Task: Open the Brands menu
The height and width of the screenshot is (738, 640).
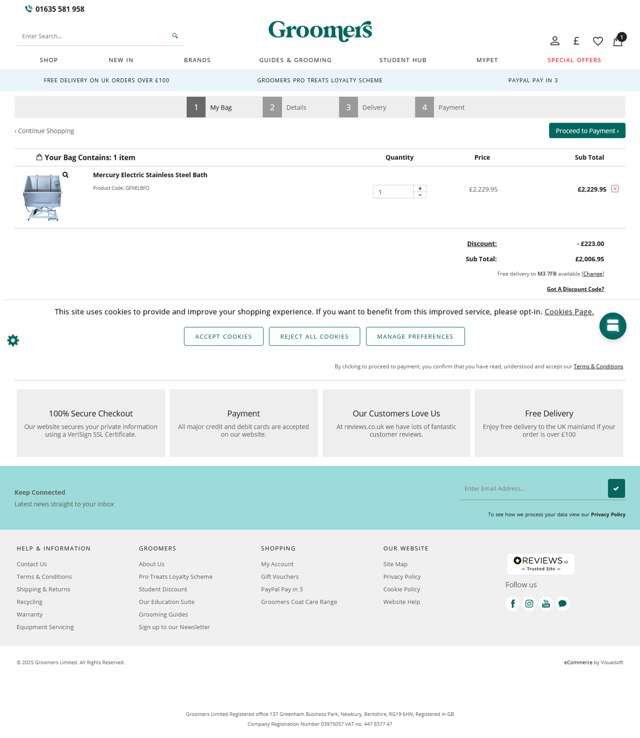Action: [x=197, y=60]
